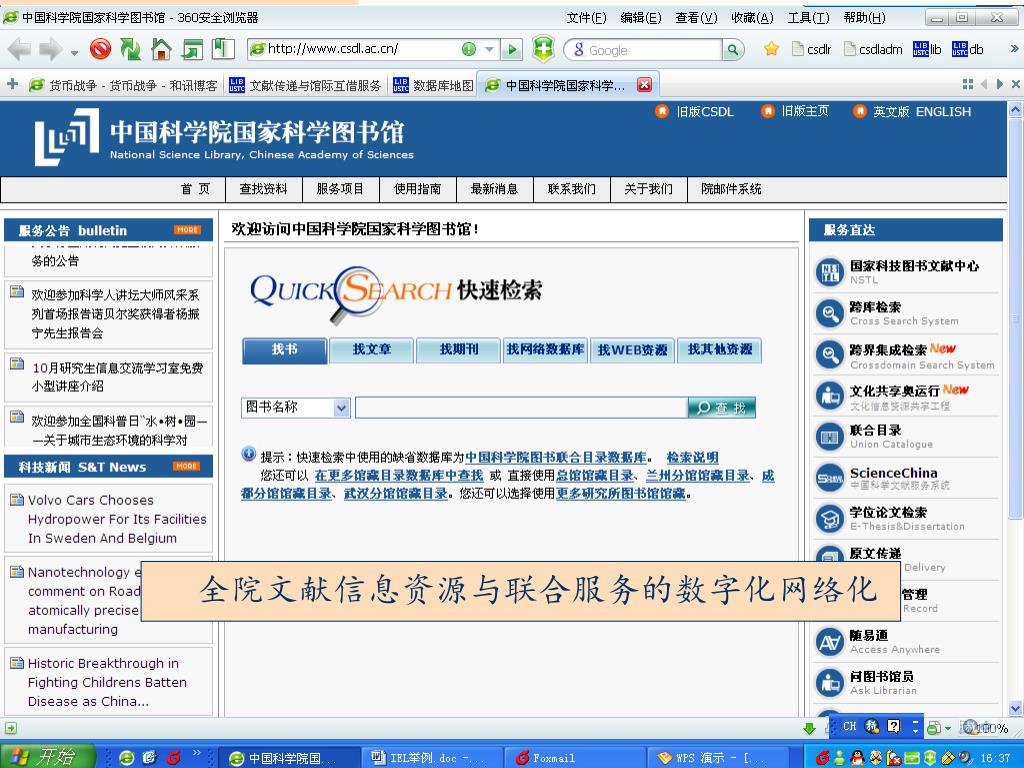Click the browser Forward arrow
The height and width of the screenshot is (768, 1024).
[x=50, y=50]
